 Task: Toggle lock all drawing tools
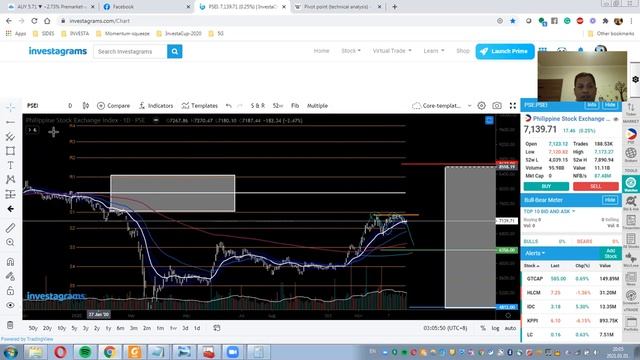click(x=10, y=291)
